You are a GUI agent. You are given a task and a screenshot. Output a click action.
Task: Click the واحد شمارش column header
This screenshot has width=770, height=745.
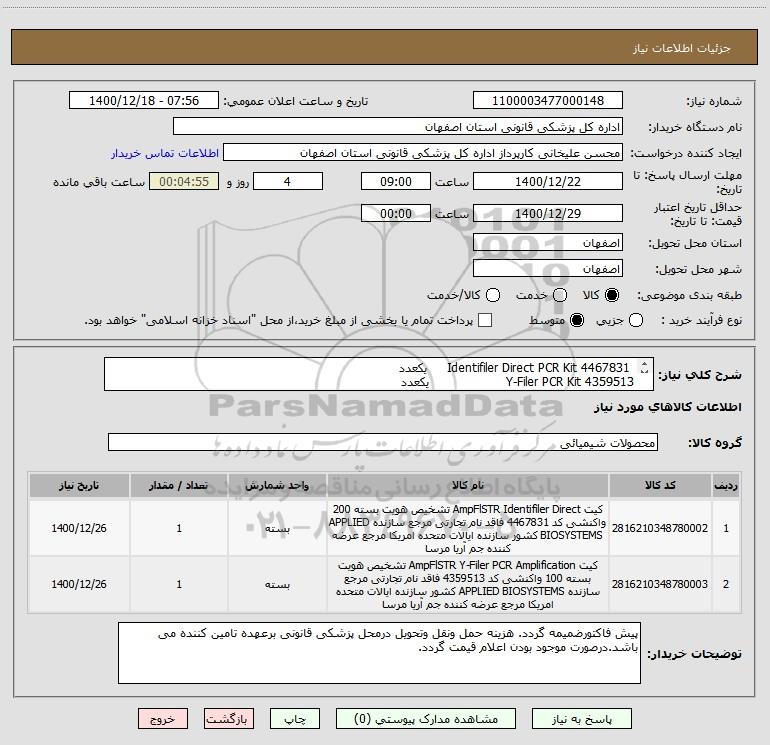pos(277,486)
